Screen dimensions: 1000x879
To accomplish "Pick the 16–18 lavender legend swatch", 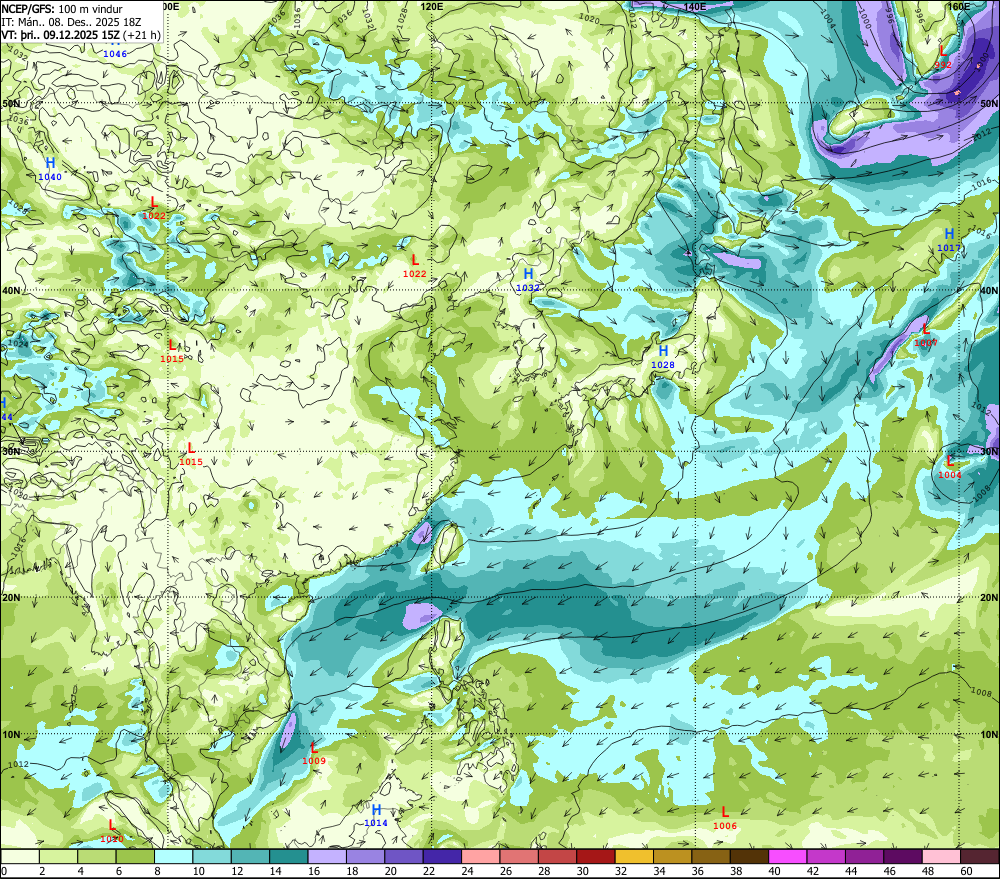I will pyautogui.click(x=327, y=856).
